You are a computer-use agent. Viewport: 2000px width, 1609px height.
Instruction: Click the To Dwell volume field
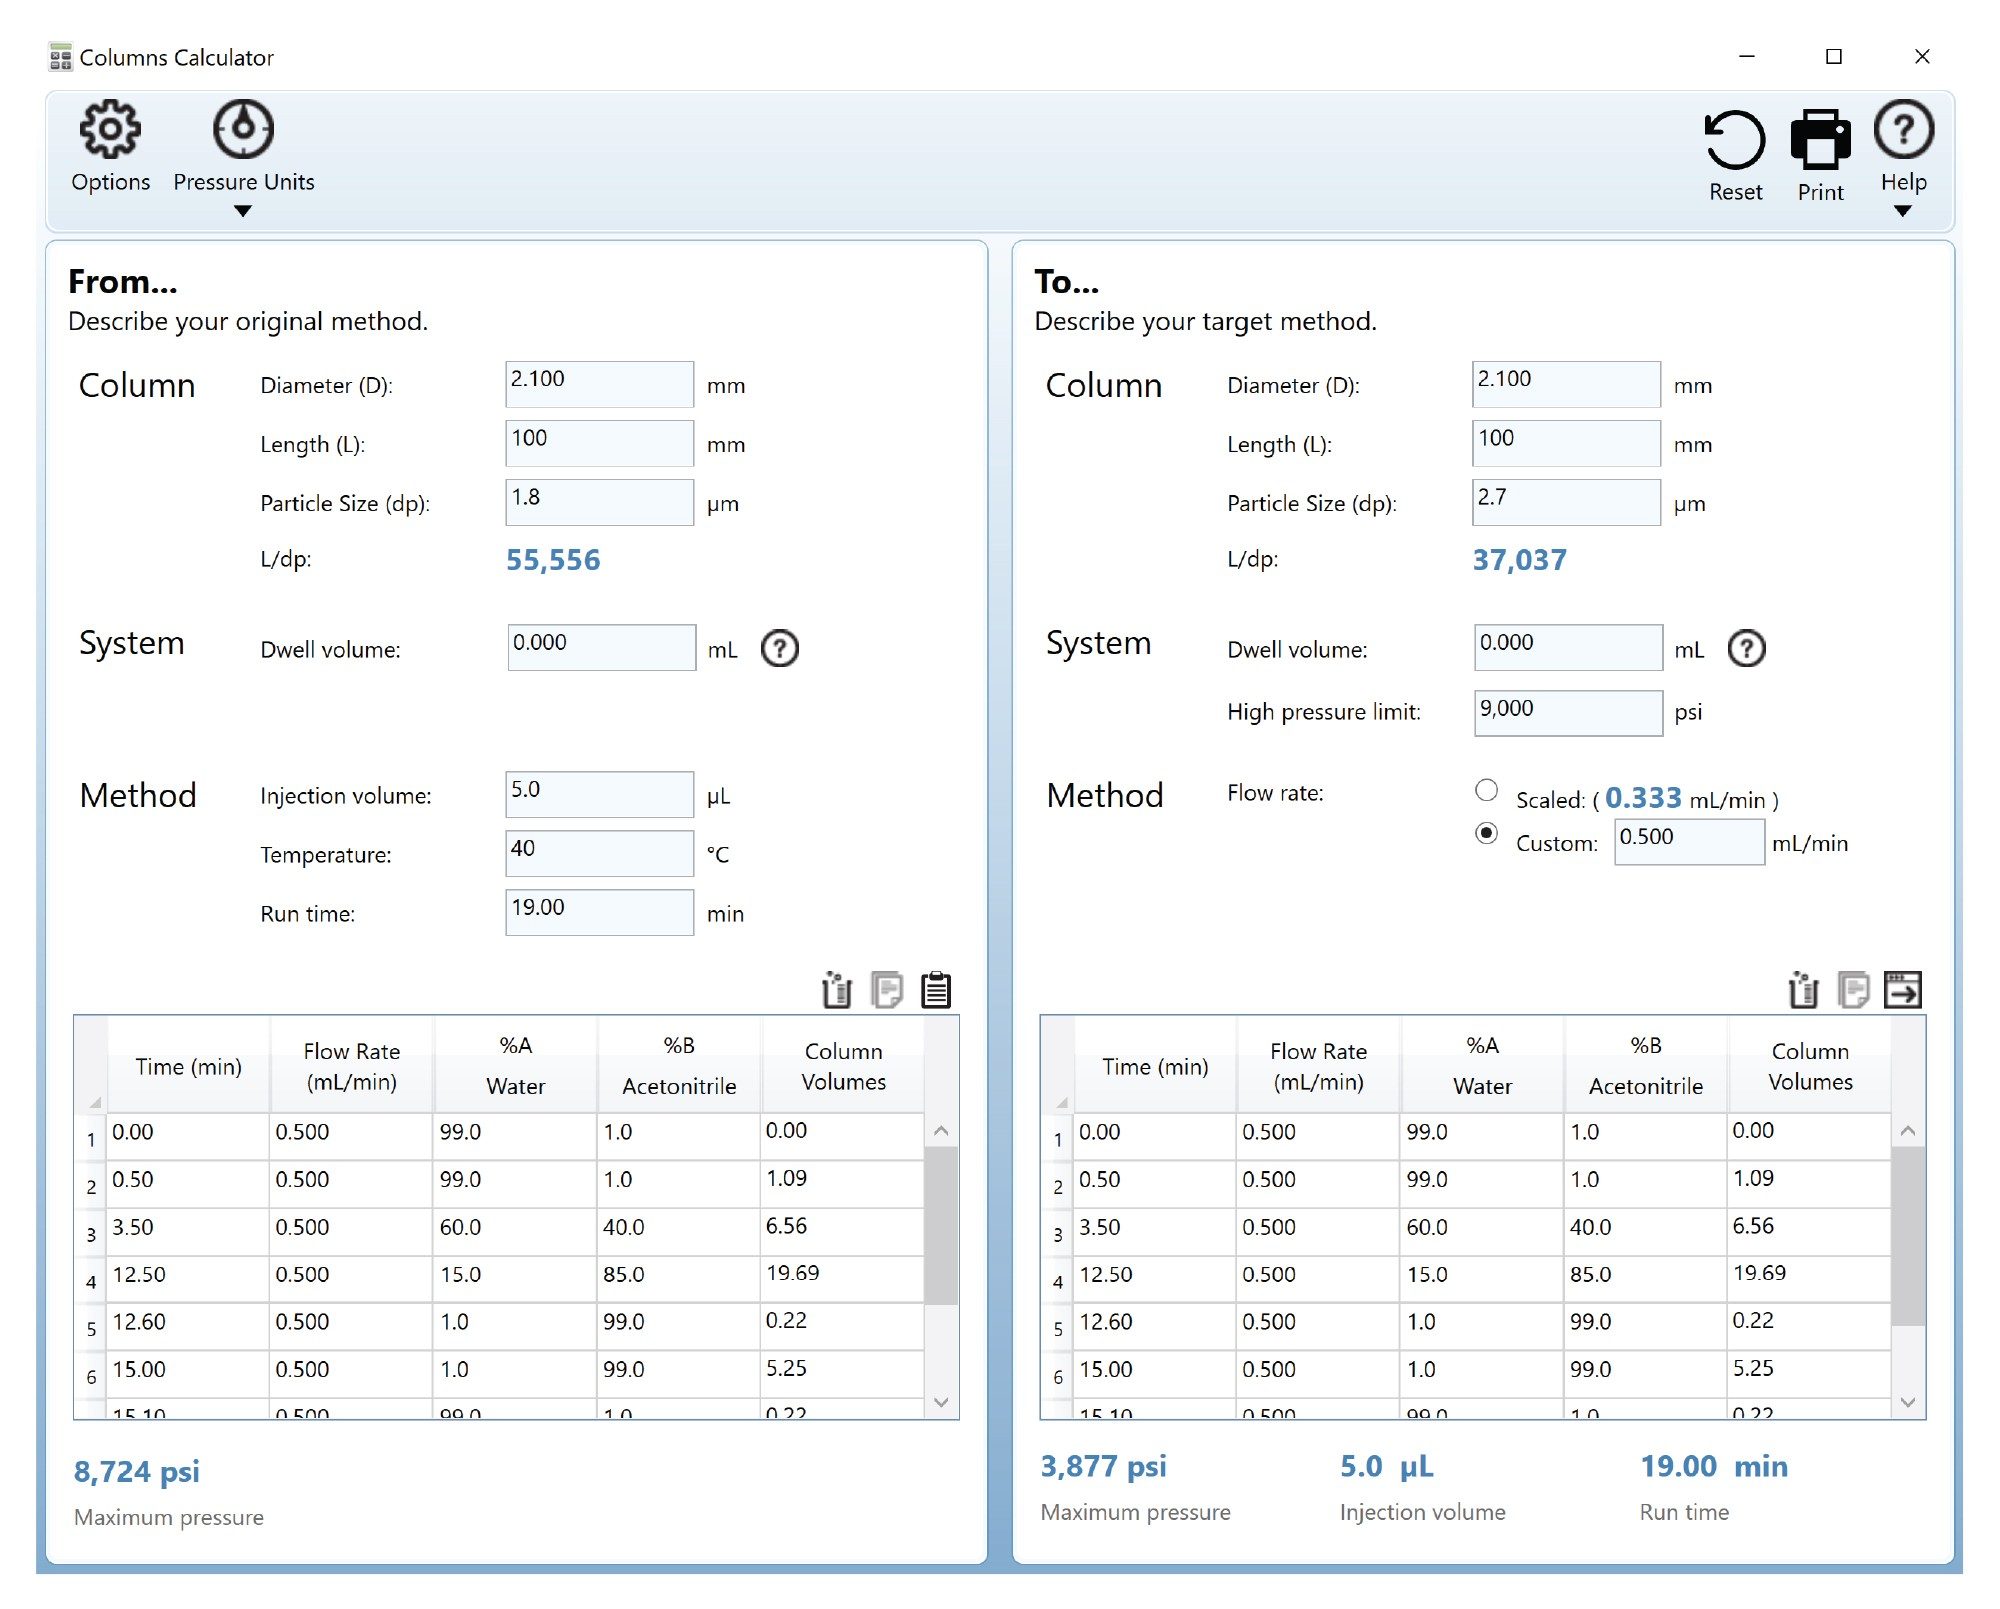tap(1568, 648)
